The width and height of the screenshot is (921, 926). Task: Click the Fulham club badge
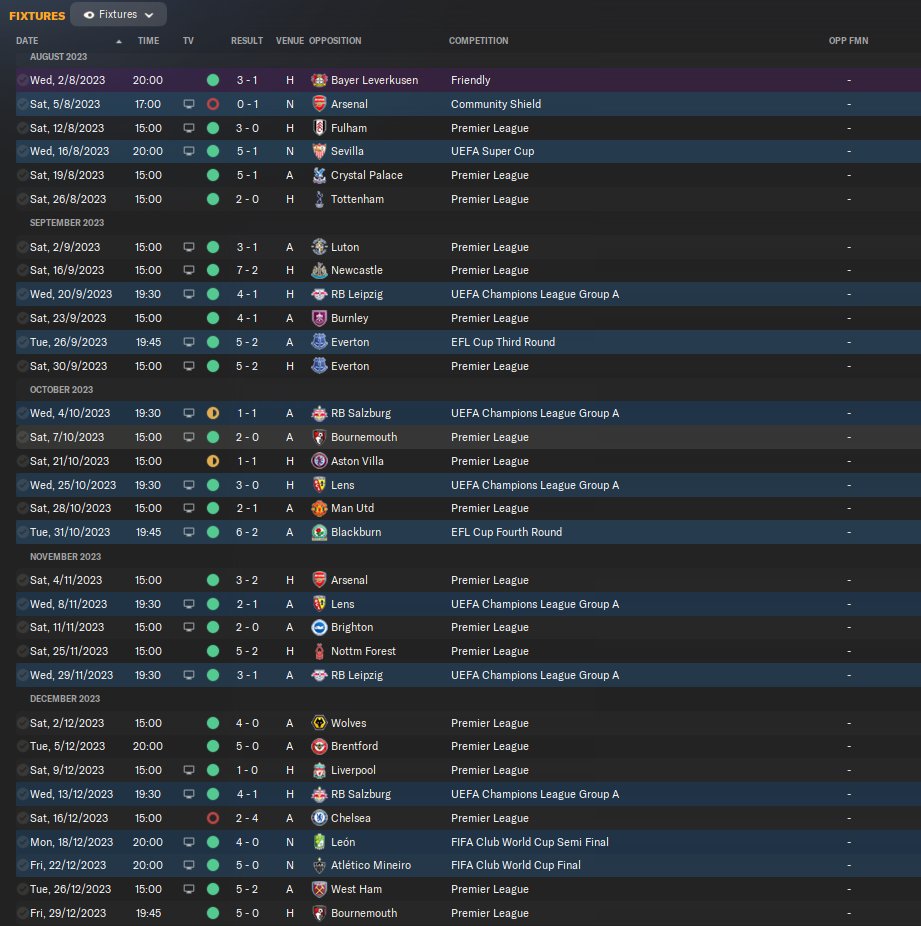(319, 128)
